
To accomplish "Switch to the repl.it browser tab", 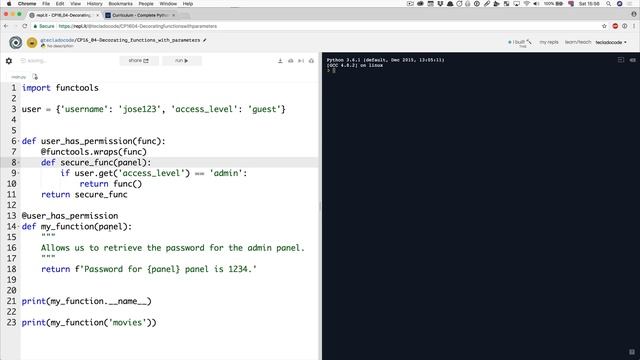I will tap(64, 15).
